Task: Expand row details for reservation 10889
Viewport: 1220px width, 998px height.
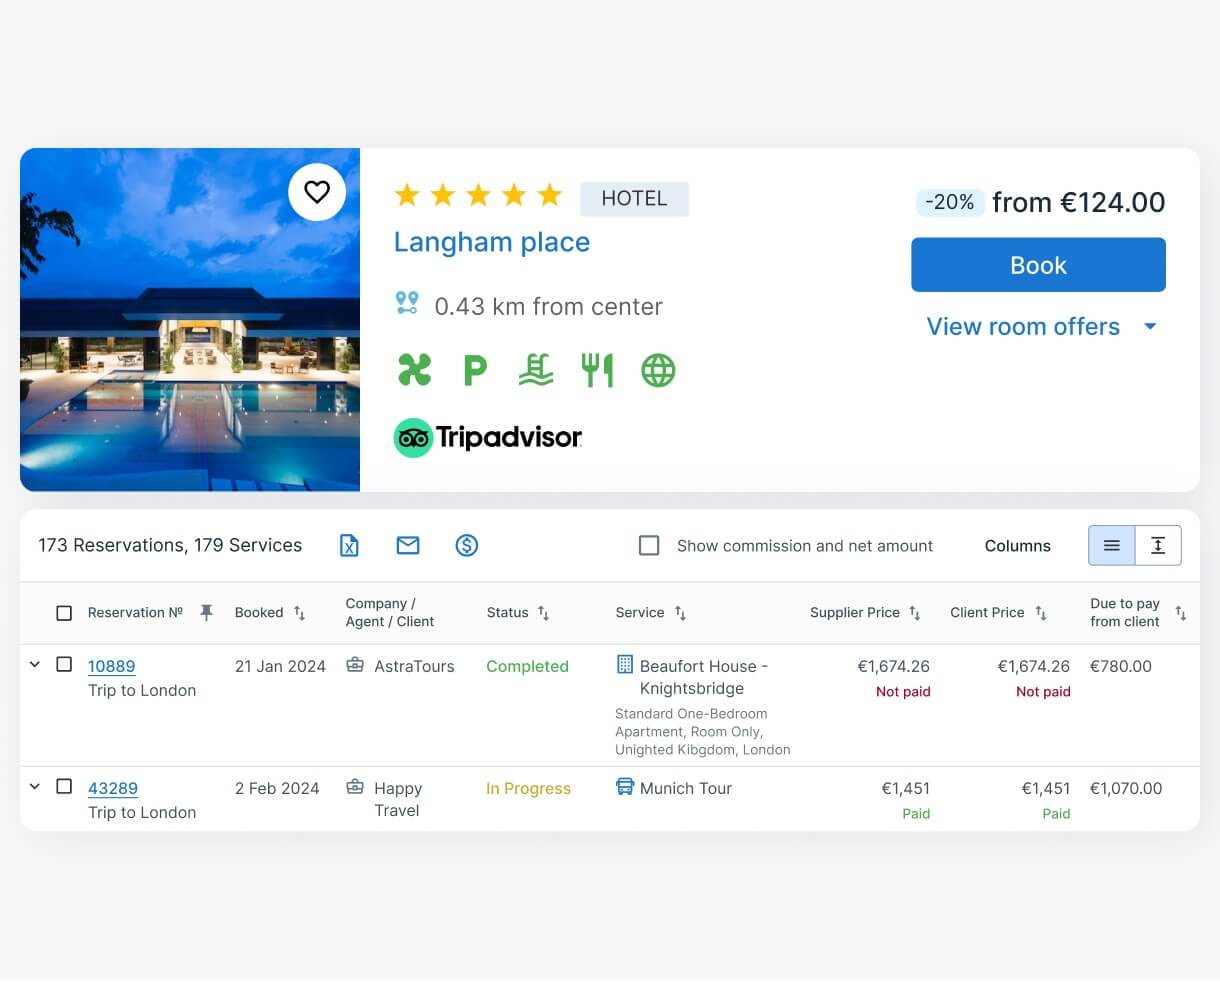Action: [x=35, y=664]
